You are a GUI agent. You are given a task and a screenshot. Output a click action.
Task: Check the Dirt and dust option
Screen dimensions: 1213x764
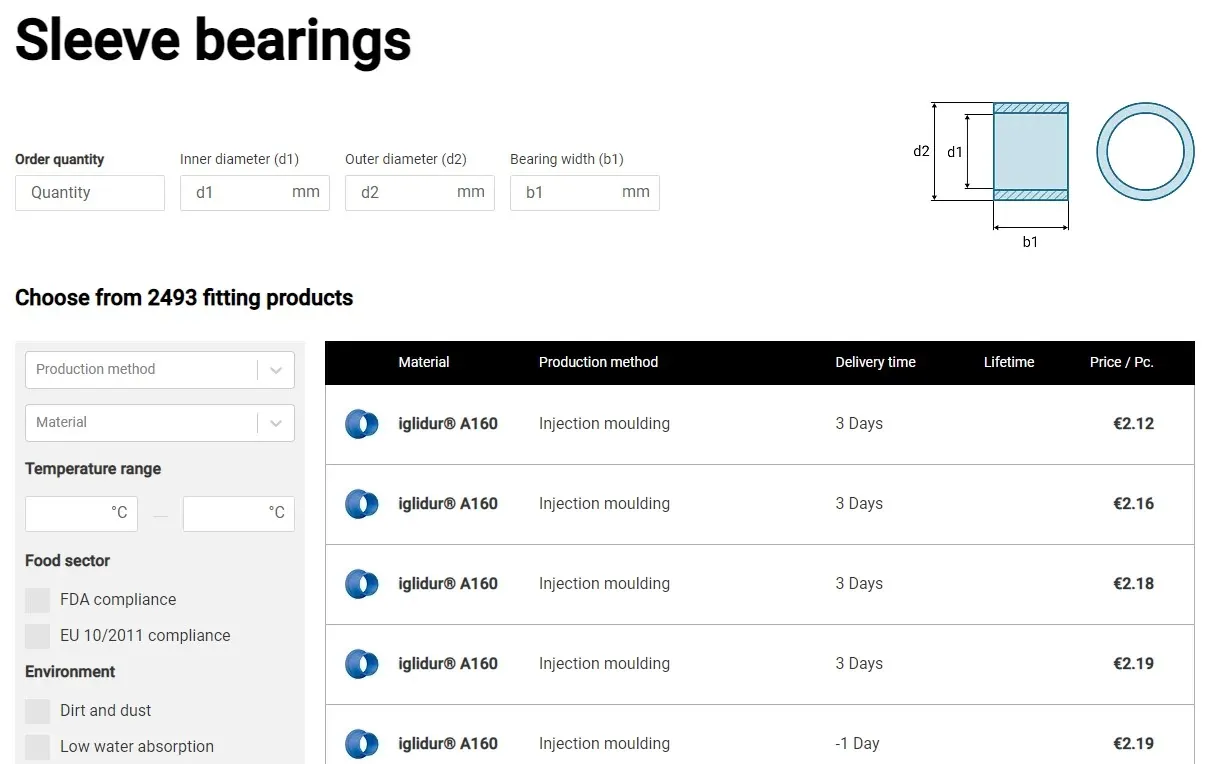coord(38,711)
